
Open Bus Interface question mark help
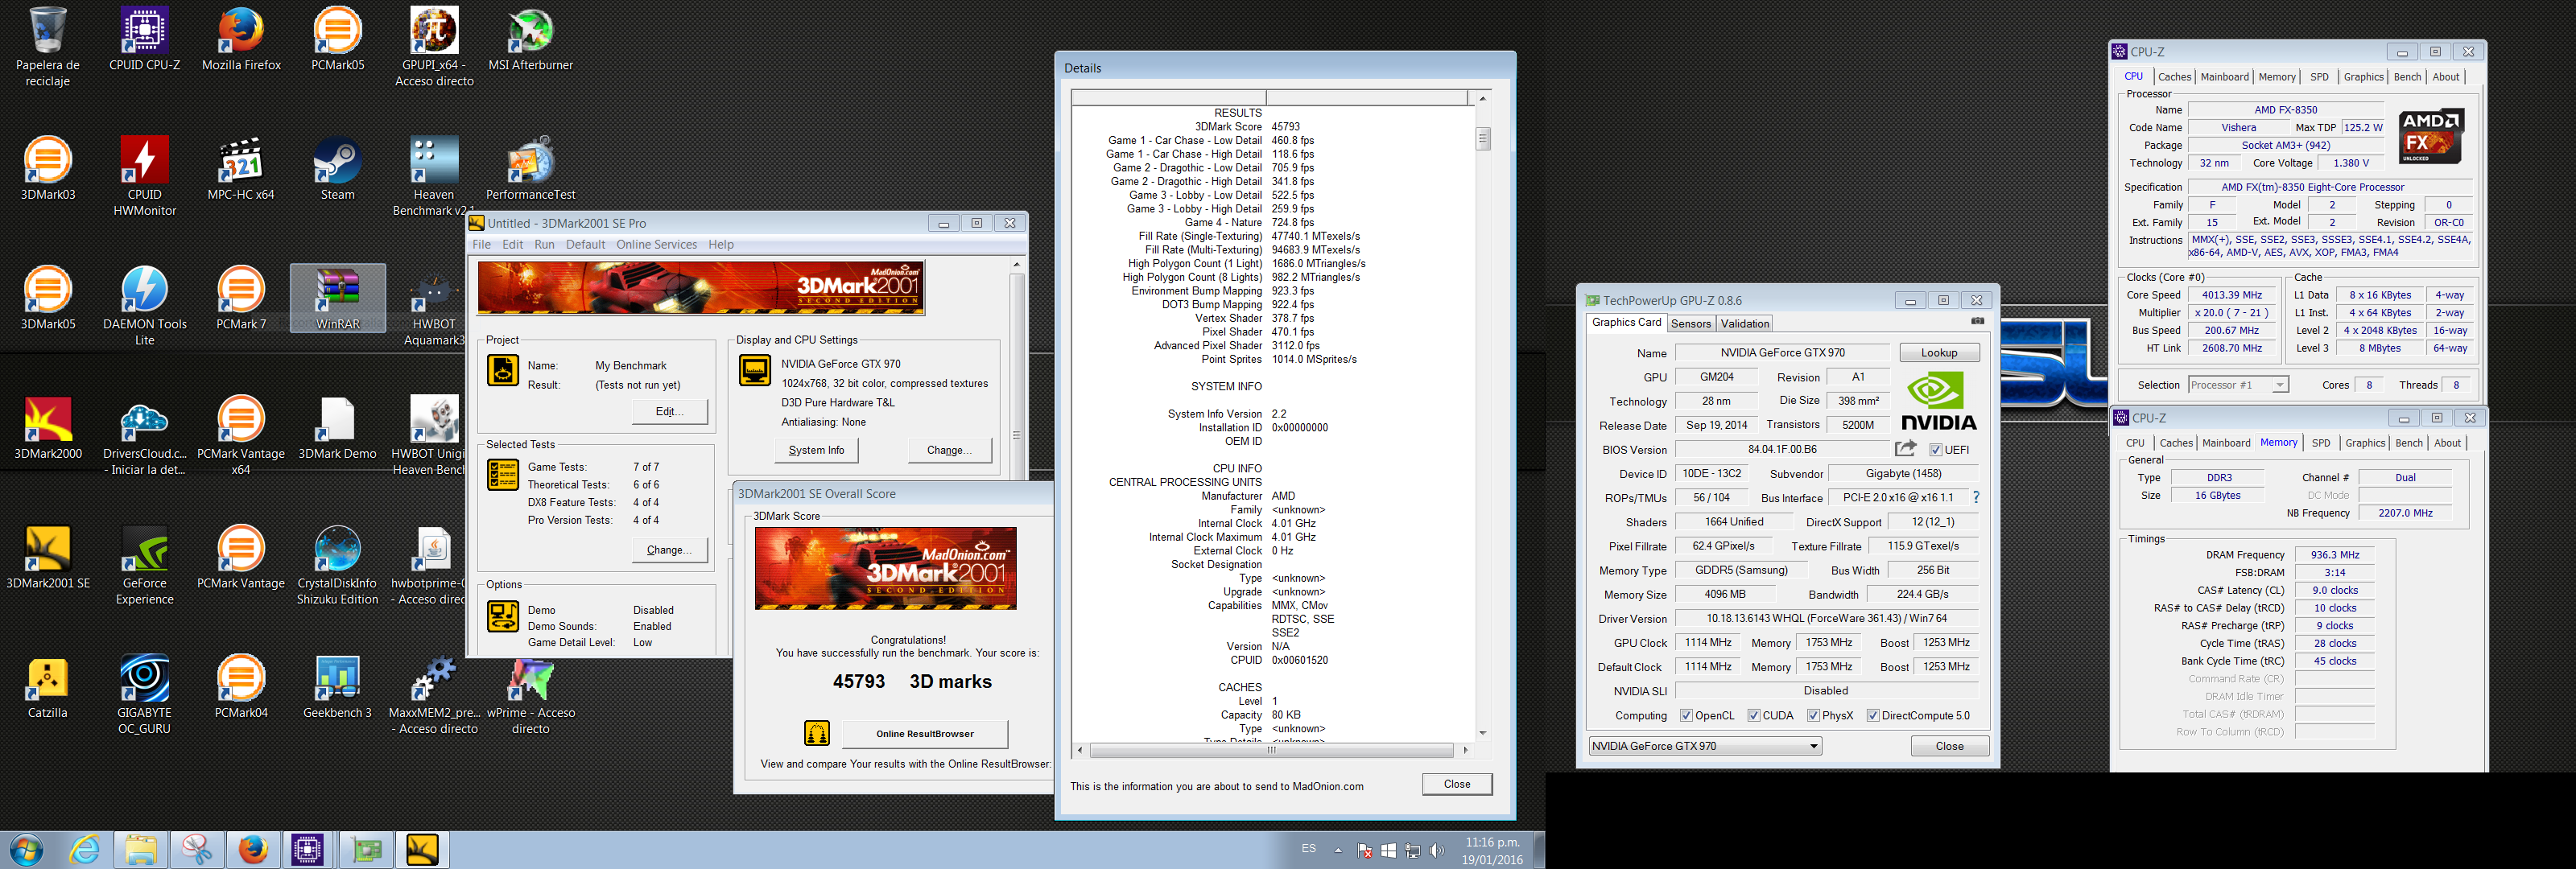pos(1976,497)
